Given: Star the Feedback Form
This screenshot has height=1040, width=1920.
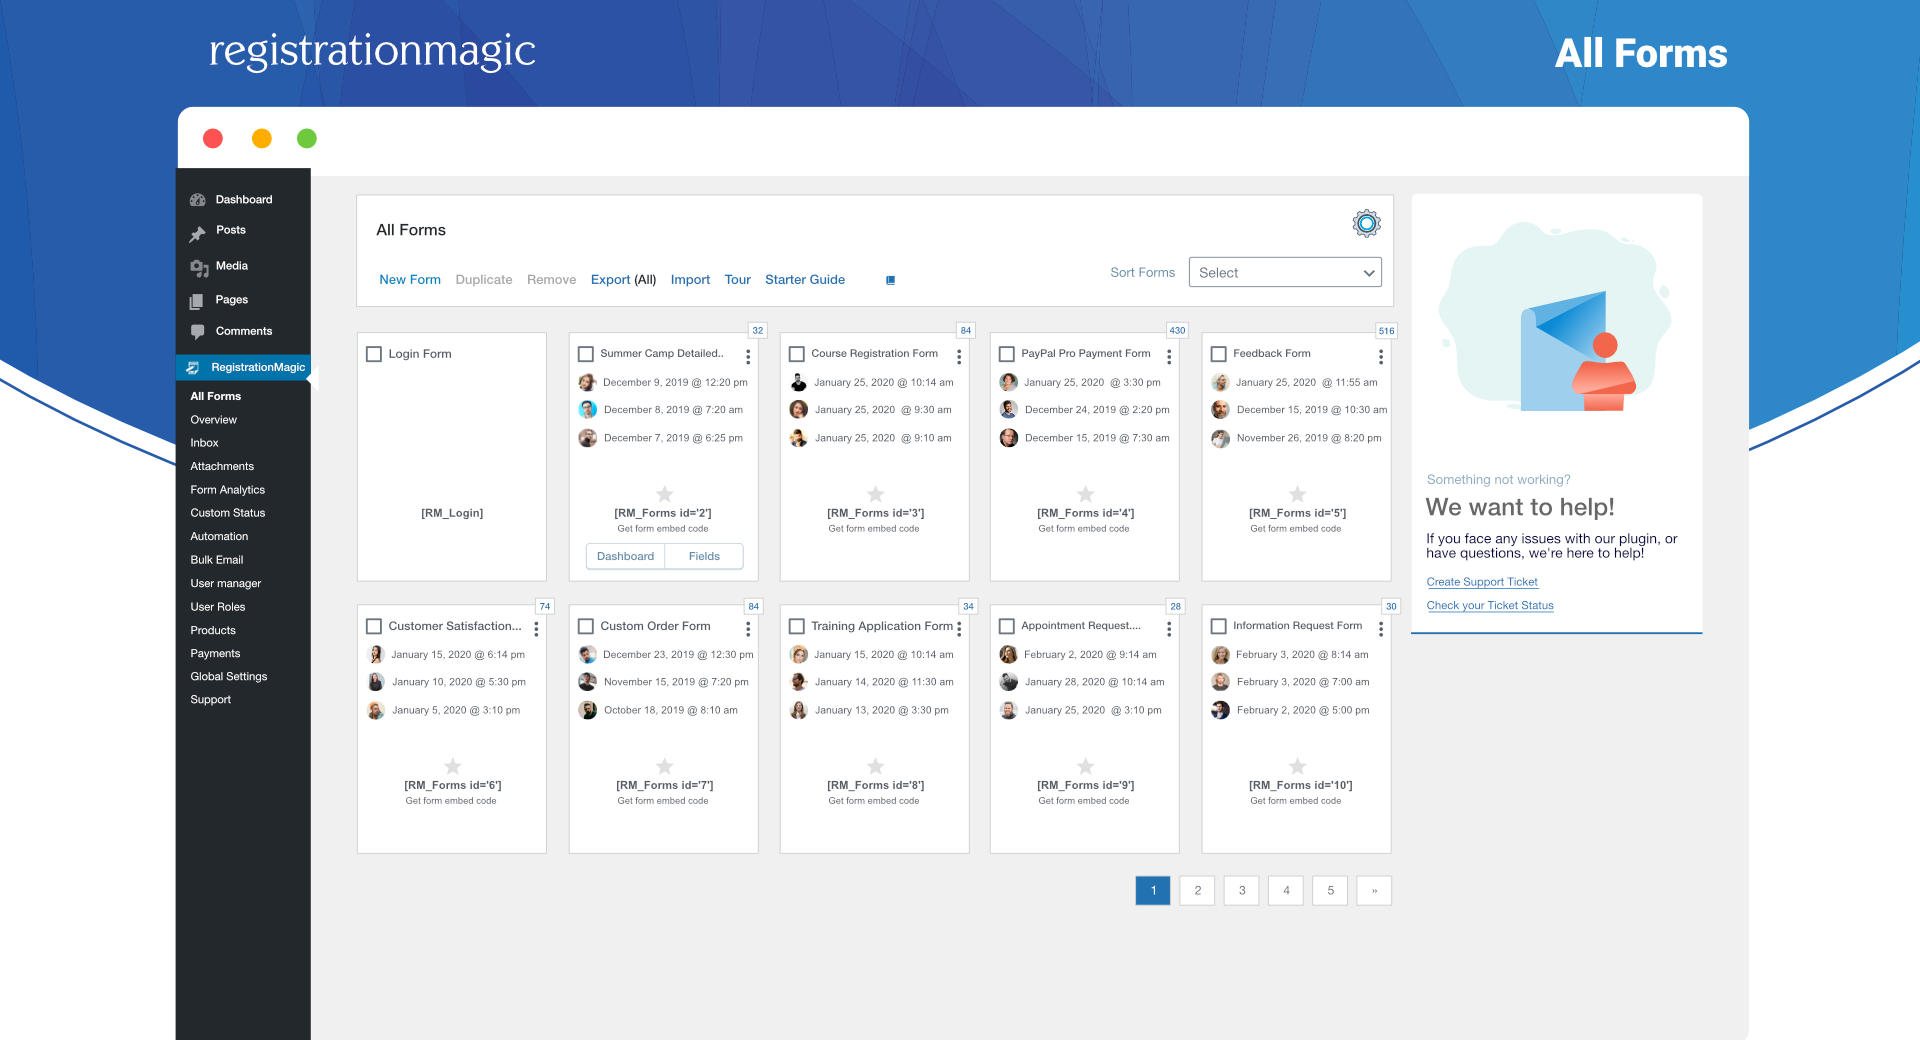Looking at the screenshot, I should pyautogui.click(x=1297, y=494).
